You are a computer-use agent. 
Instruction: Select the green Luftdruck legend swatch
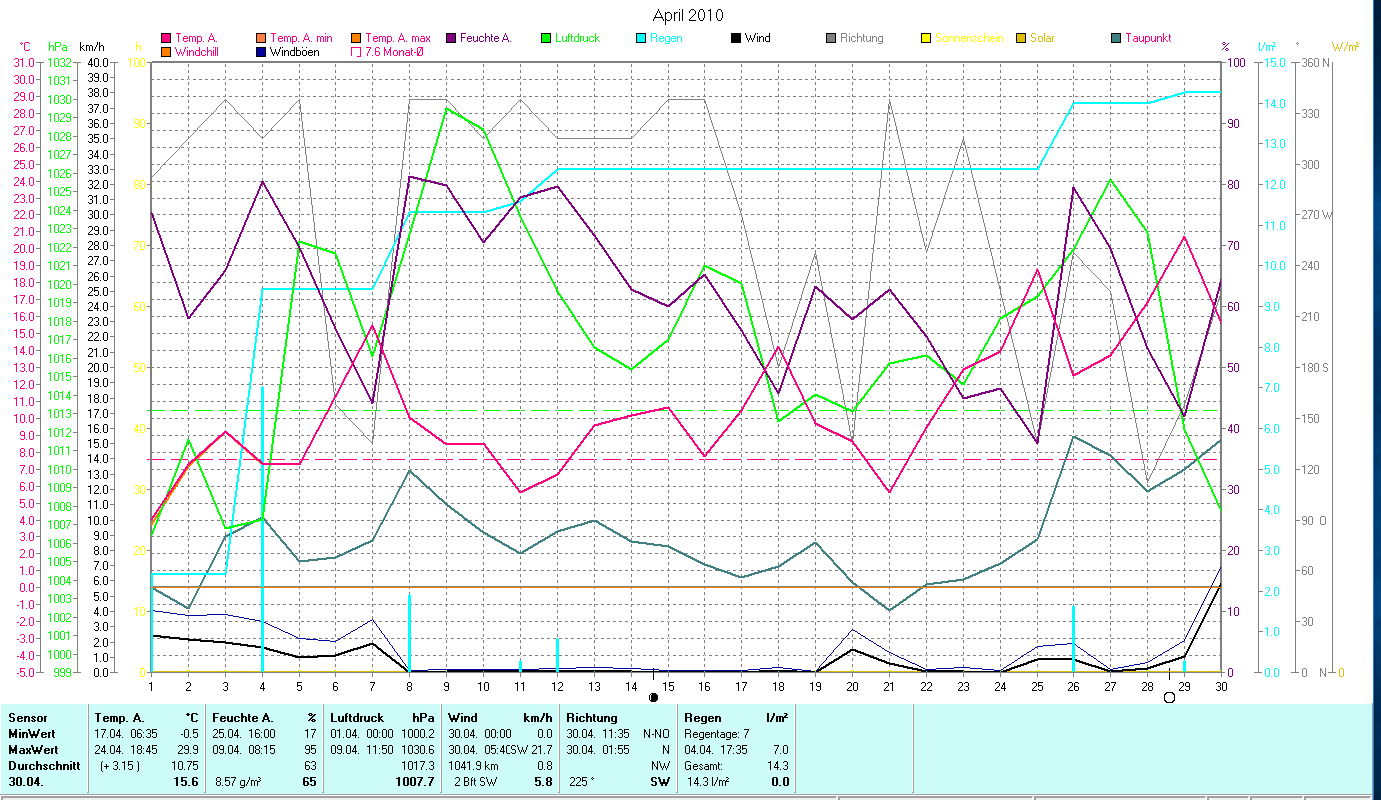click(546, 38)
